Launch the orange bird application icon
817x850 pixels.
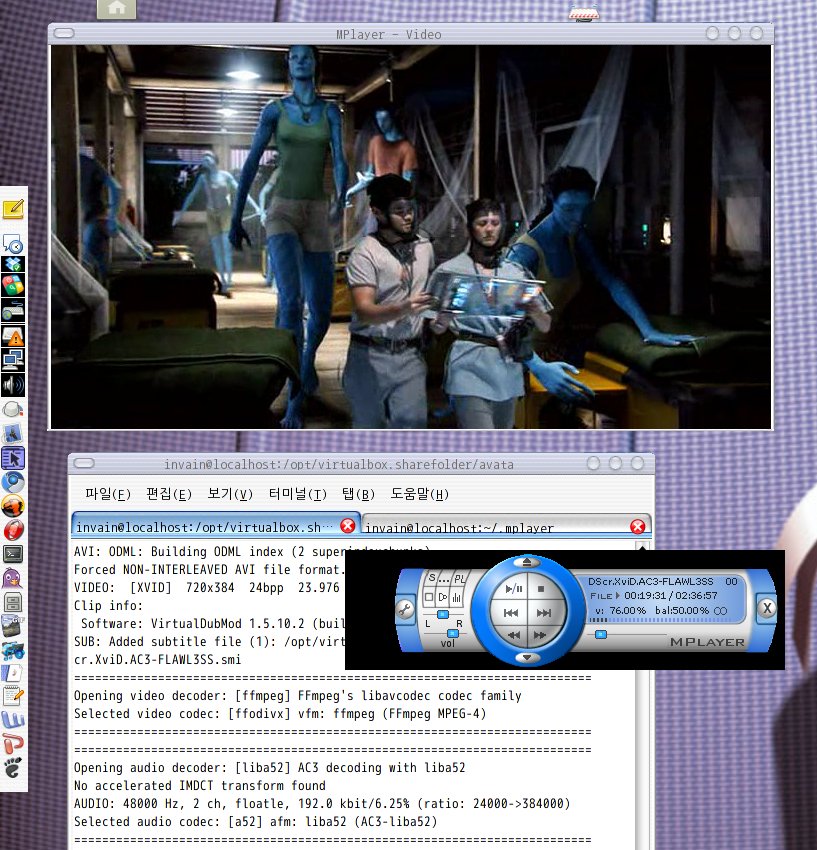pos(13,506)
